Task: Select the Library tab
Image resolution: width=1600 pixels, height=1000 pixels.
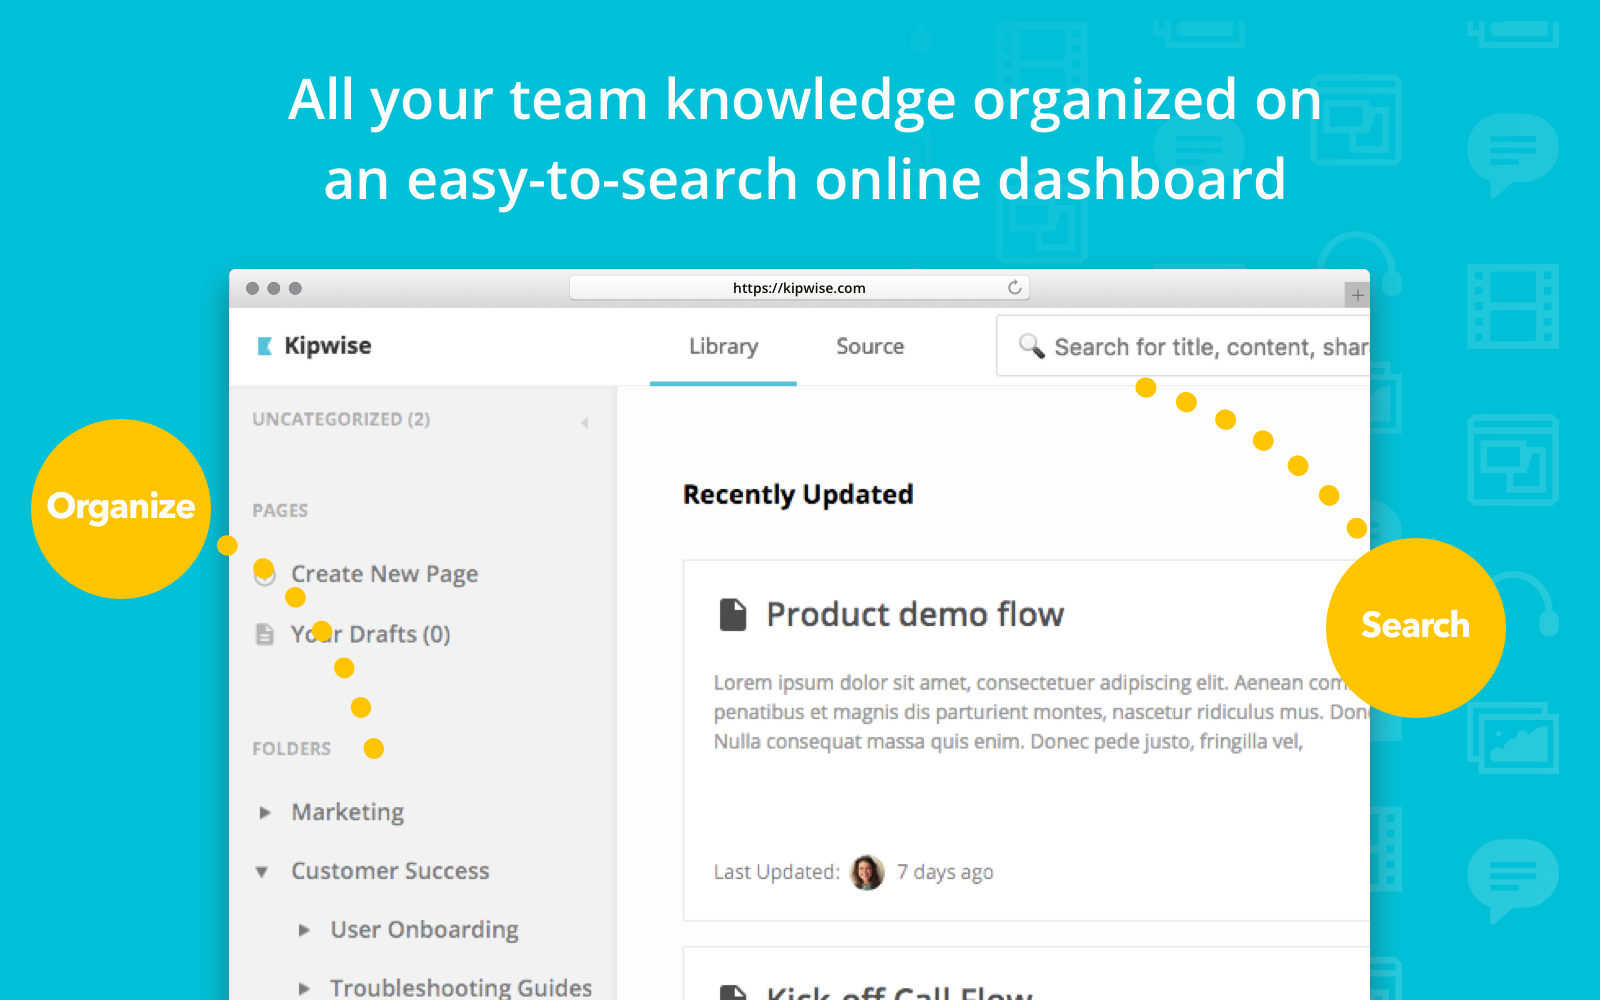Action: 722,346
